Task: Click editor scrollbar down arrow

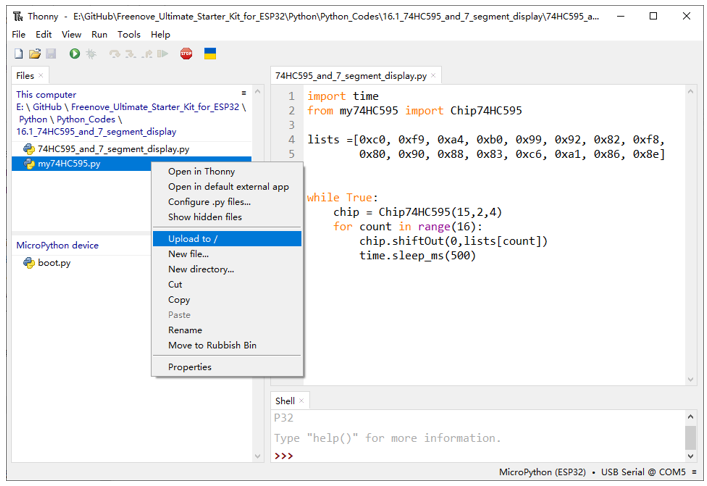Action: (x=690, y=380)
